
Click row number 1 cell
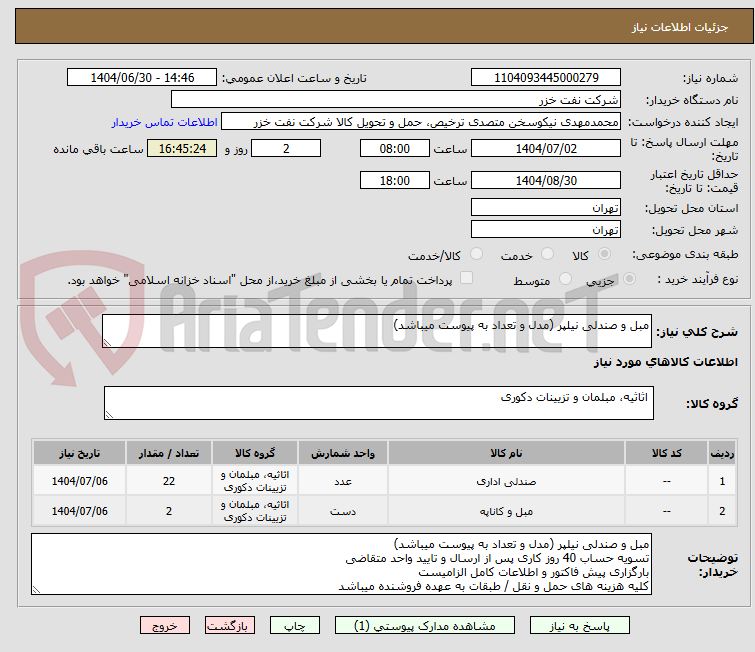coord(722,481)
